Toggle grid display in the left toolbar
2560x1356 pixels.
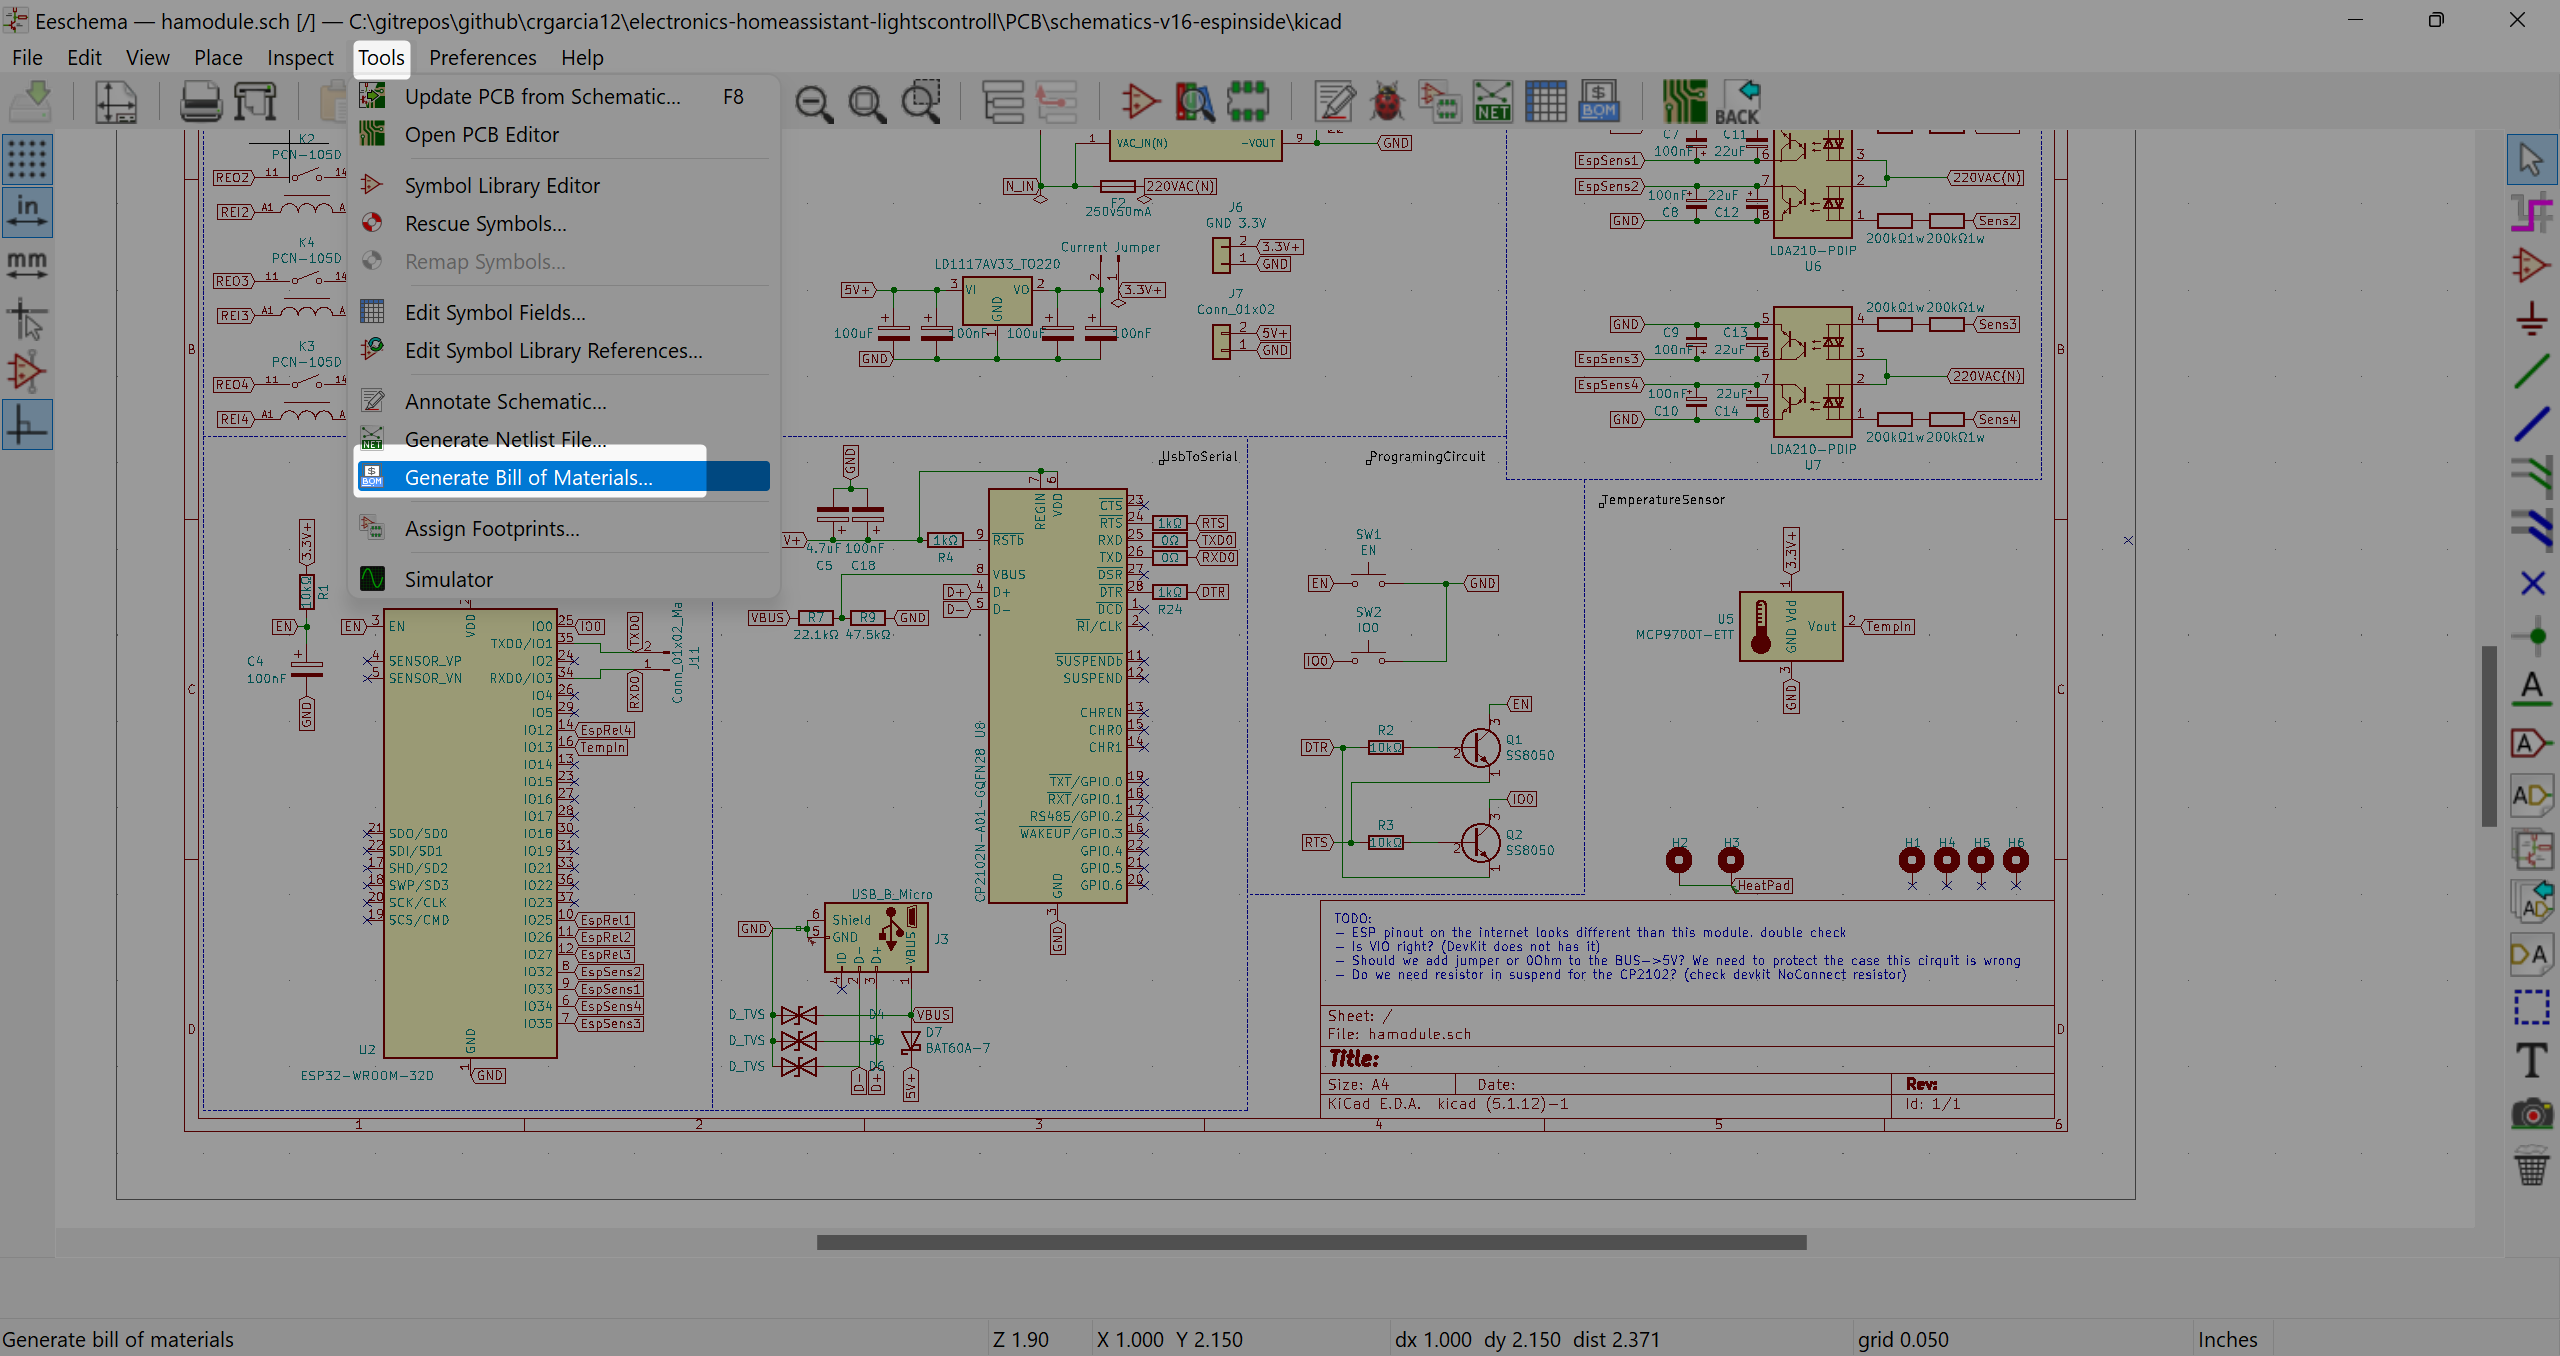pos(27,160)
